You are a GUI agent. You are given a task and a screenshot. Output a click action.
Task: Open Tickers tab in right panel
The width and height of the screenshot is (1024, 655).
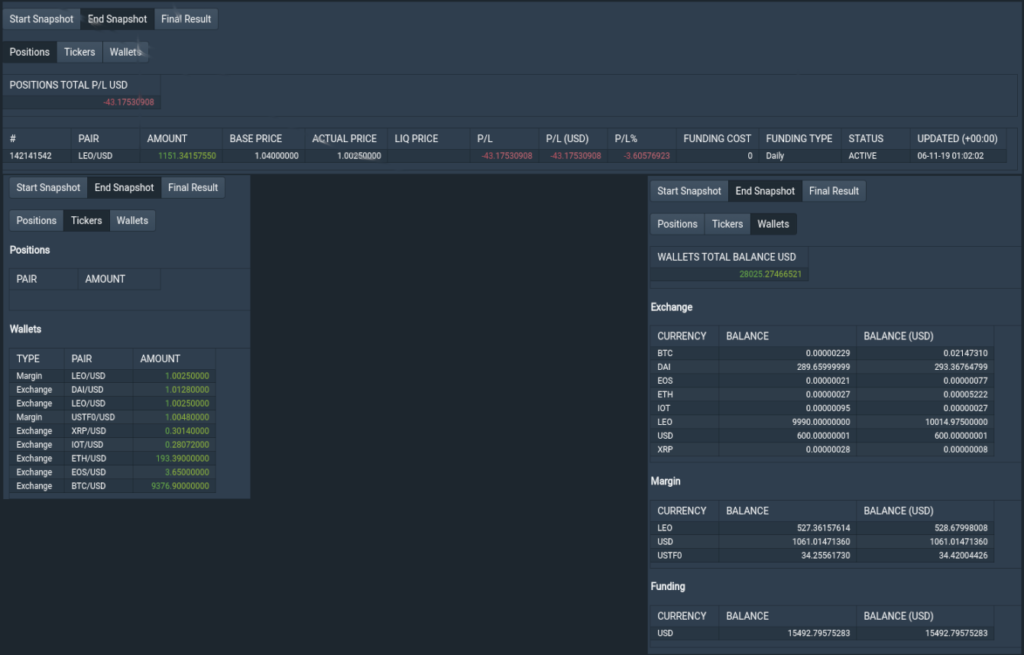[727, 224]
